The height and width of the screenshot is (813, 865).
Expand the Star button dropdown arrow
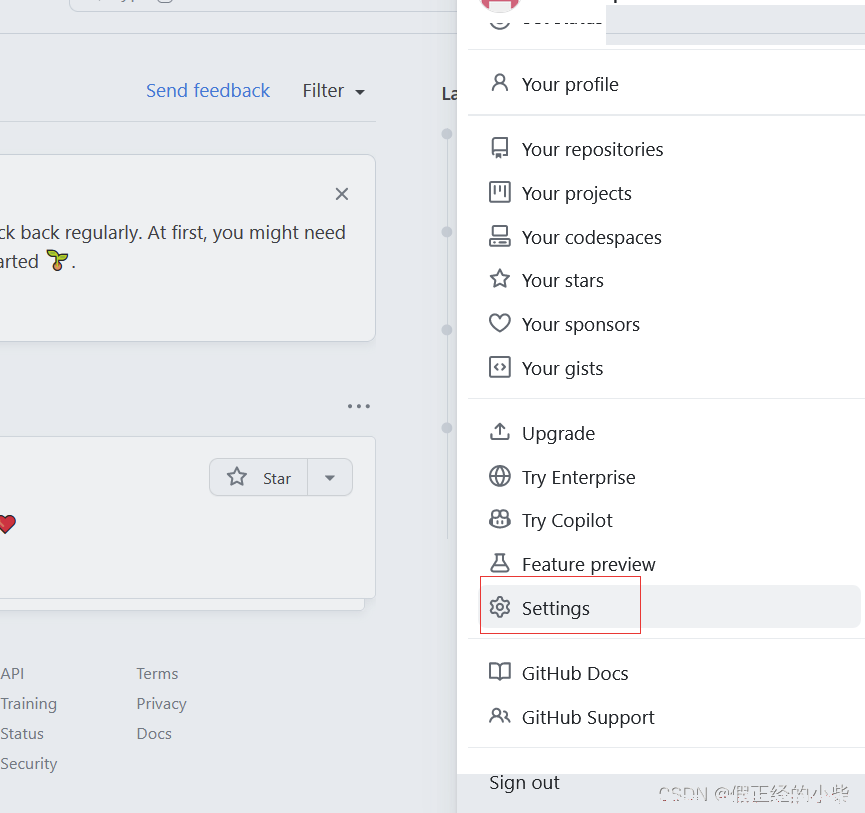point(330,478)
